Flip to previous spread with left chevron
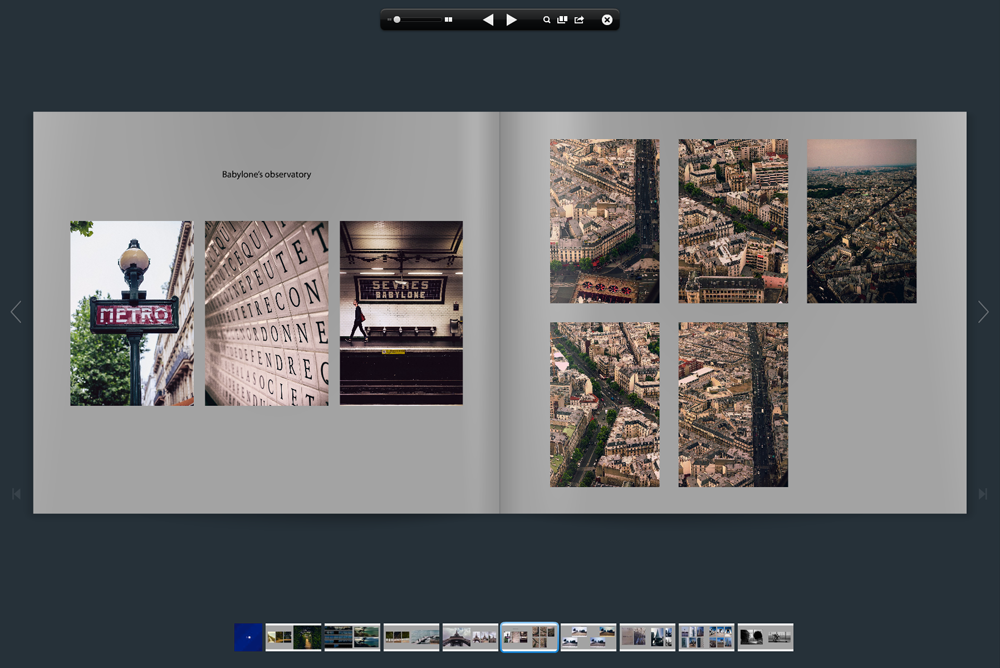Viewport: 1000px width, 668px height. [x=15, y=312]
